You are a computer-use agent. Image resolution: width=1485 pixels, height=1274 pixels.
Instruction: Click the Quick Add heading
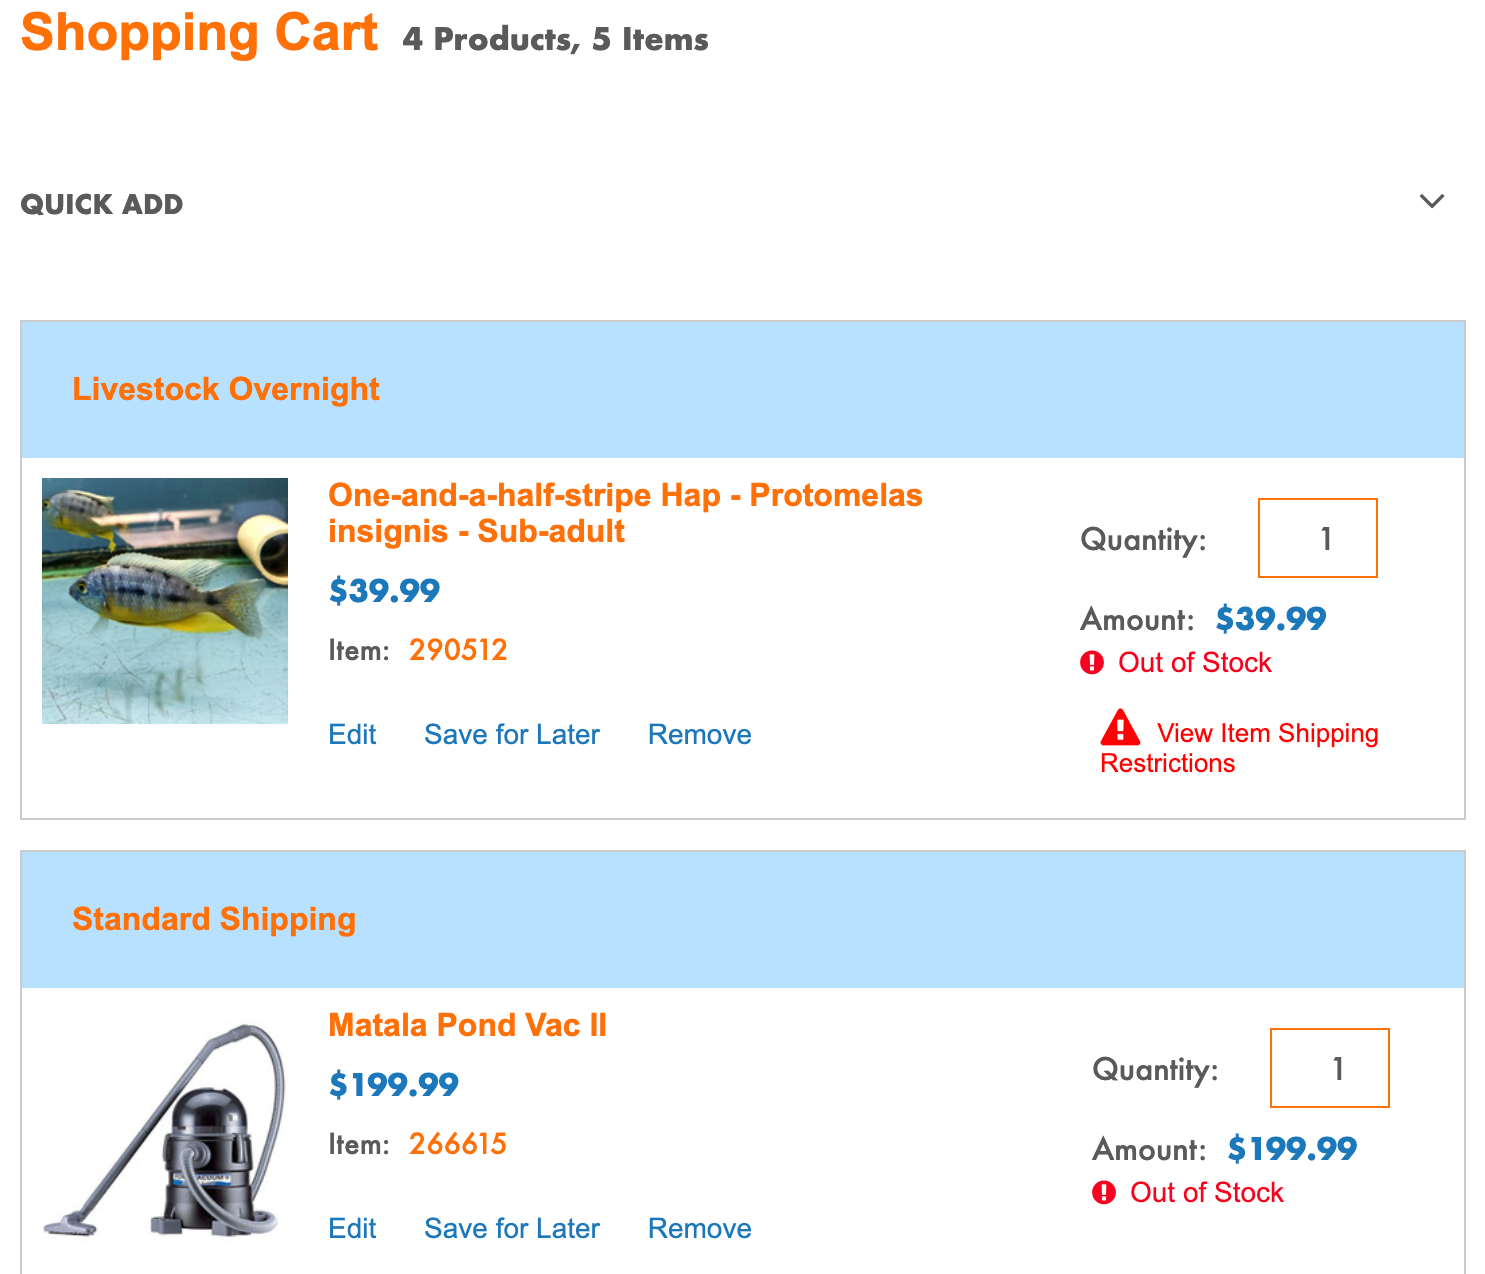(x=102, y=204)
